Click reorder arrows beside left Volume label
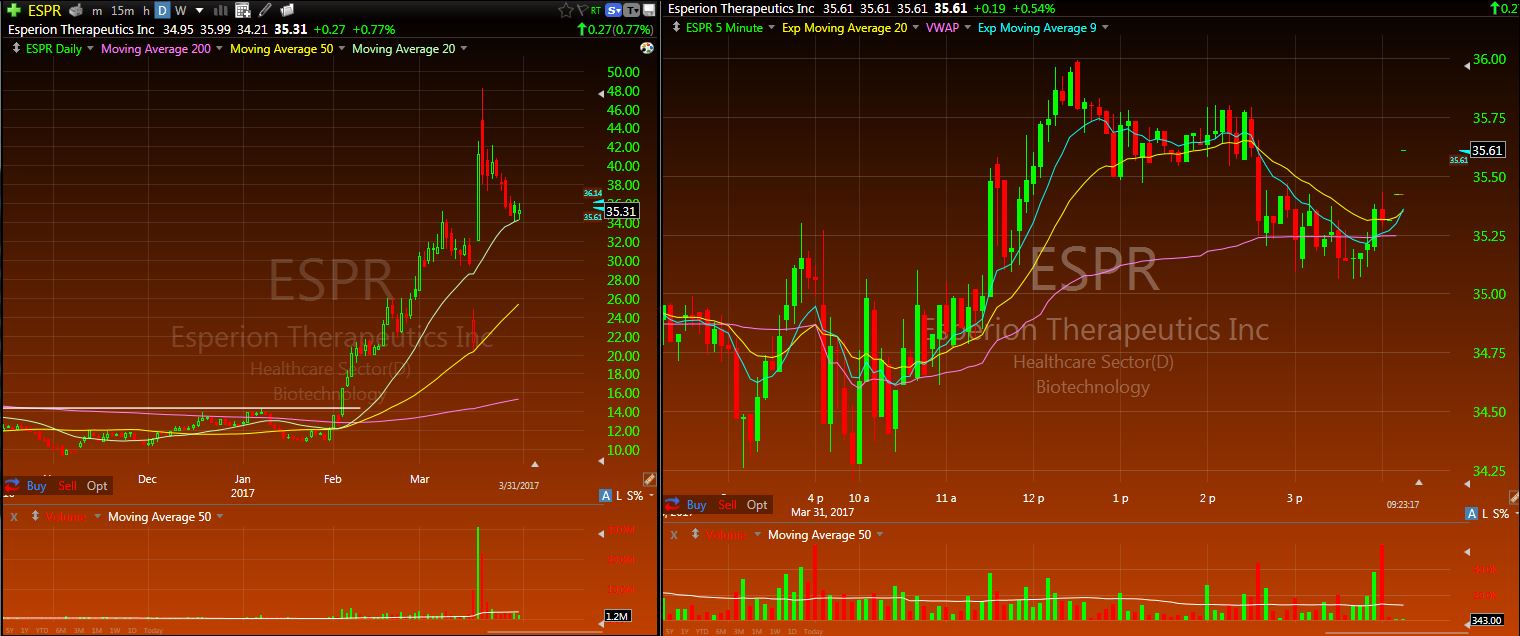Image resolution: width=1520 pixels, height=636 pixels. click(36, 517)
